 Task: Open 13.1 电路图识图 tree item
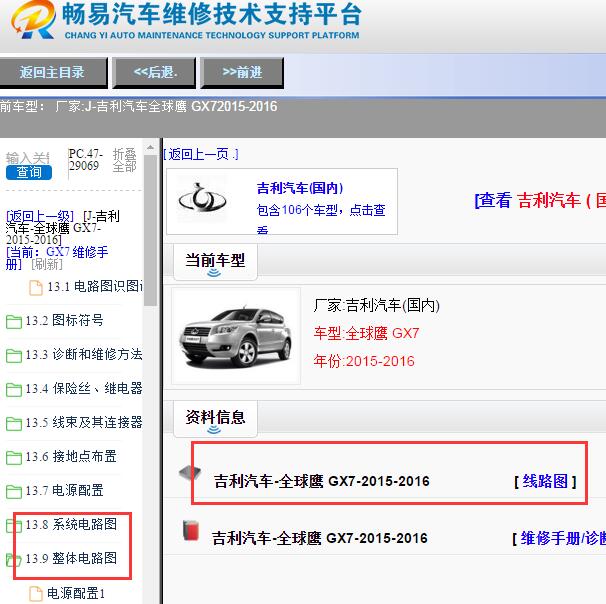pos(95,287)
